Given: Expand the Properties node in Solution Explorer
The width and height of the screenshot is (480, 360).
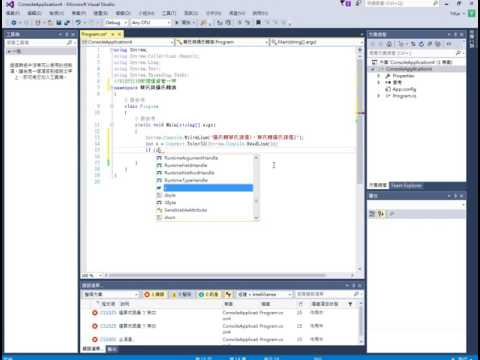Looking at the screenshot, I should (379, 76).
